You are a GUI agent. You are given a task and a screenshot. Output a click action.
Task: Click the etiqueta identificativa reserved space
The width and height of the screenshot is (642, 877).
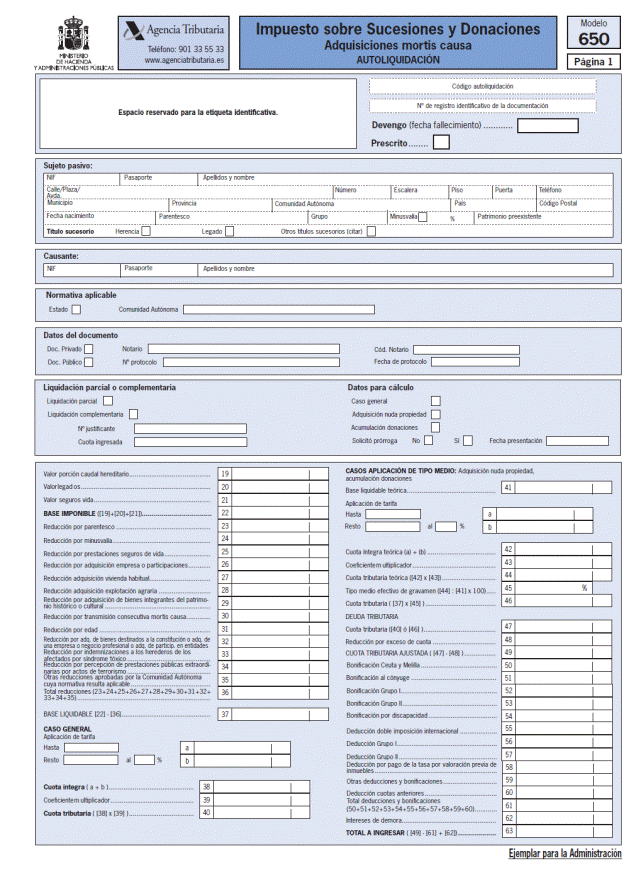pyautogui.click(x=198, y=113)
